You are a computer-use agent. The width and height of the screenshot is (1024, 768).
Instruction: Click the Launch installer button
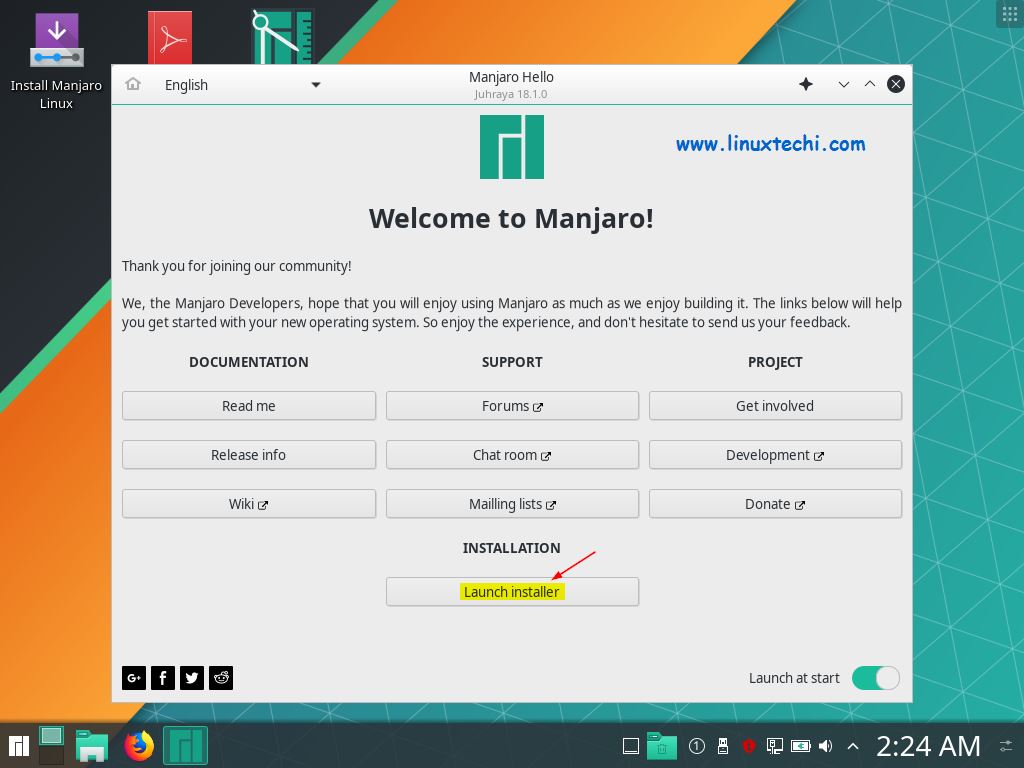click(512, 591)
